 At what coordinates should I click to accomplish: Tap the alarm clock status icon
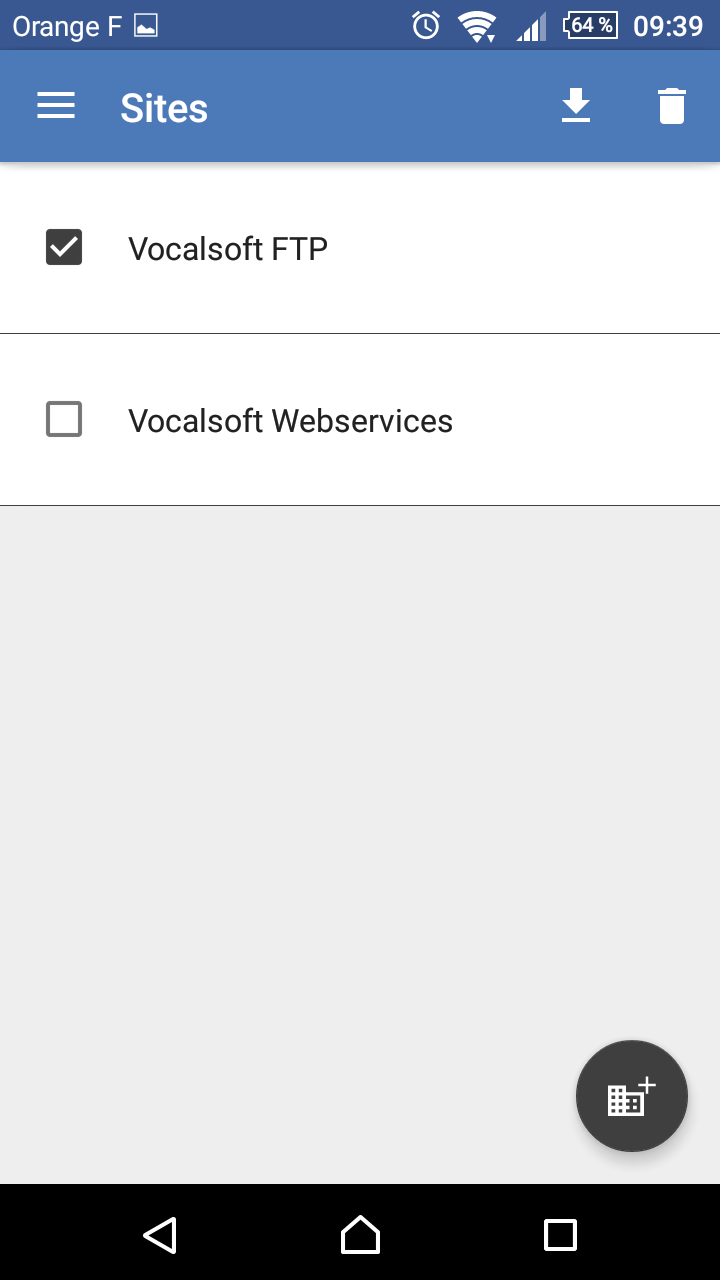[426, 25]
